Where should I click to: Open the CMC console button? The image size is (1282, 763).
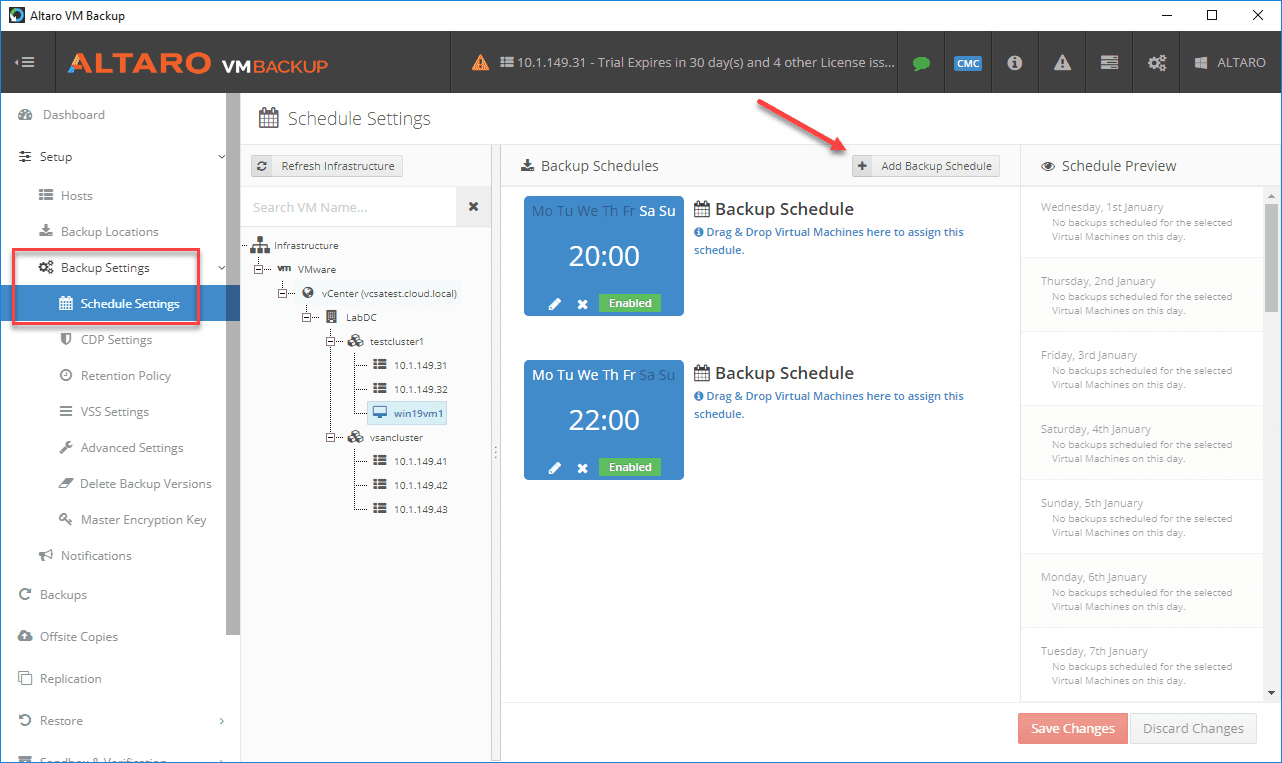(x=967, y=63)
